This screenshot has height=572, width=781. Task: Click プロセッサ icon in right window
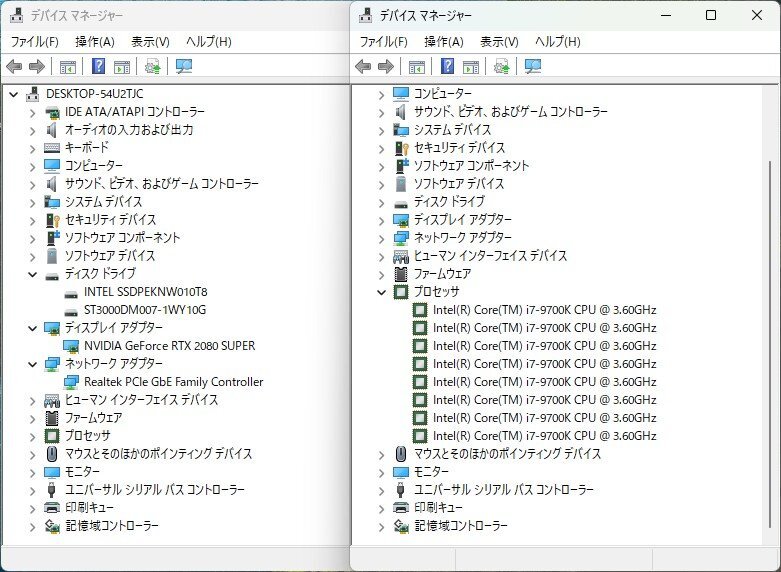(x=401, y=292)
